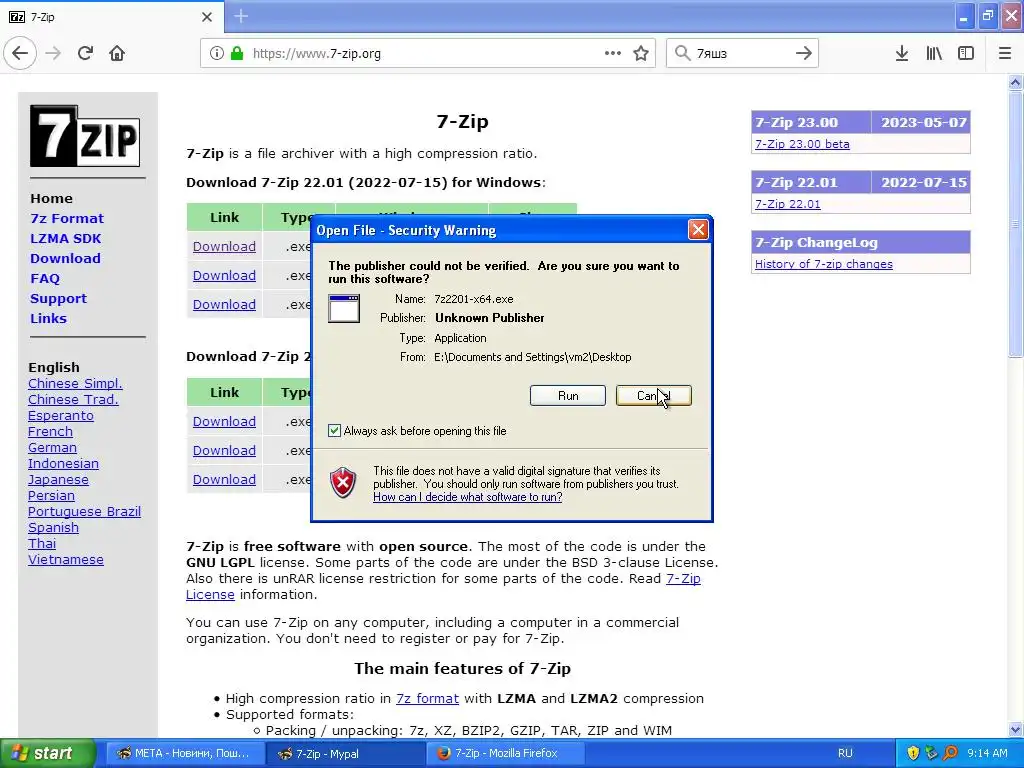Click the search magnifier icon
The image size is (1024, 768).
pyautogui.click(x=682, y=54)
